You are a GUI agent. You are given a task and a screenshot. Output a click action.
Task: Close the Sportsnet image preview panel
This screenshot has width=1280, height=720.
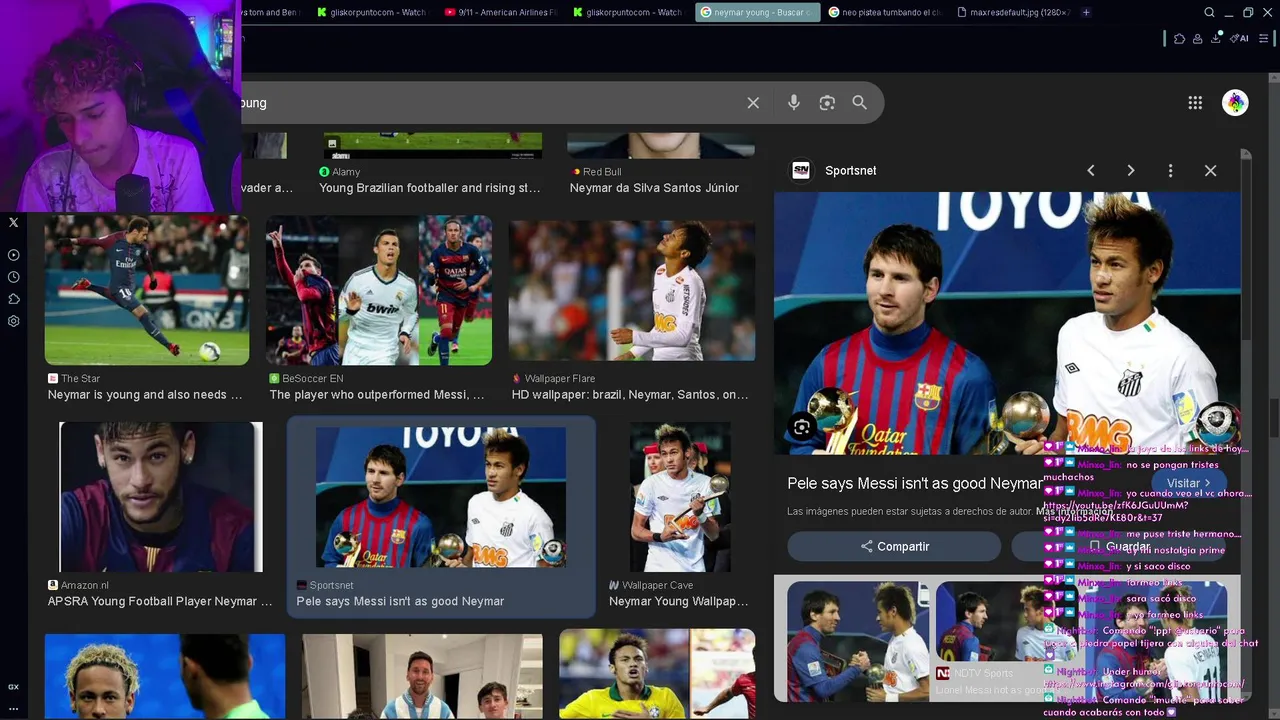click(1210, 171)
